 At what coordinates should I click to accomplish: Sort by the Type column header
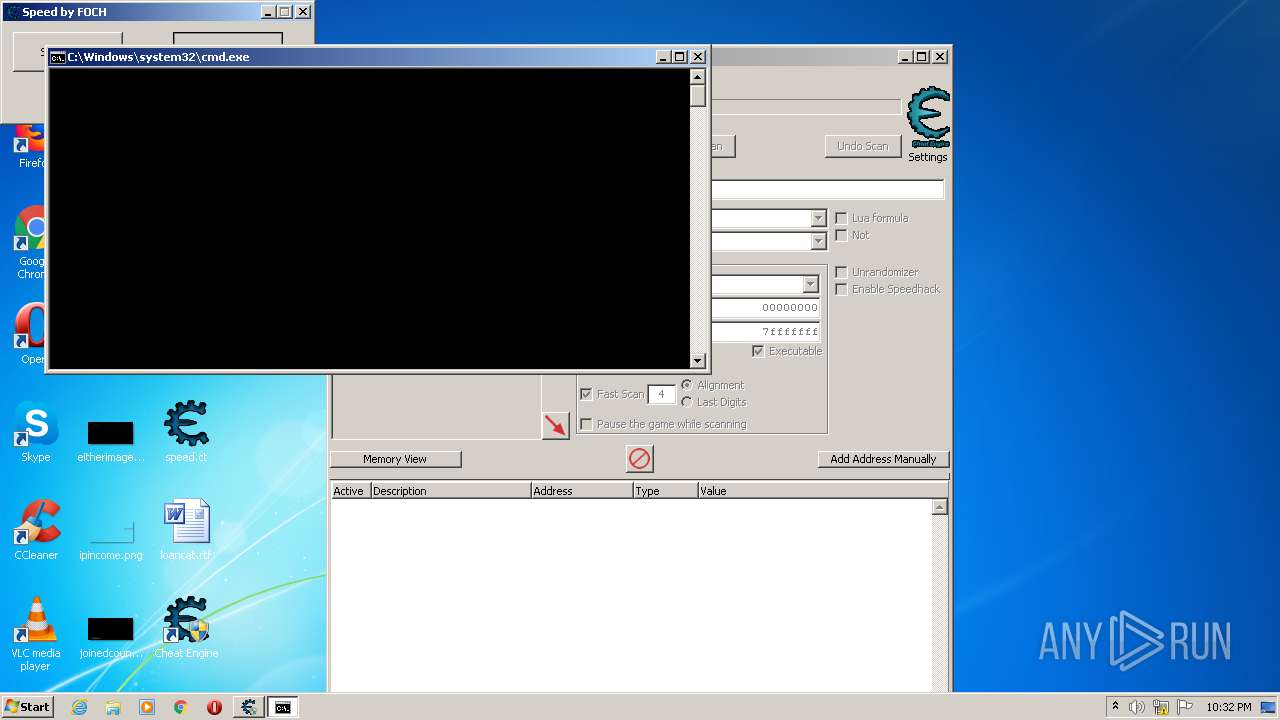(x=665, y=491)
